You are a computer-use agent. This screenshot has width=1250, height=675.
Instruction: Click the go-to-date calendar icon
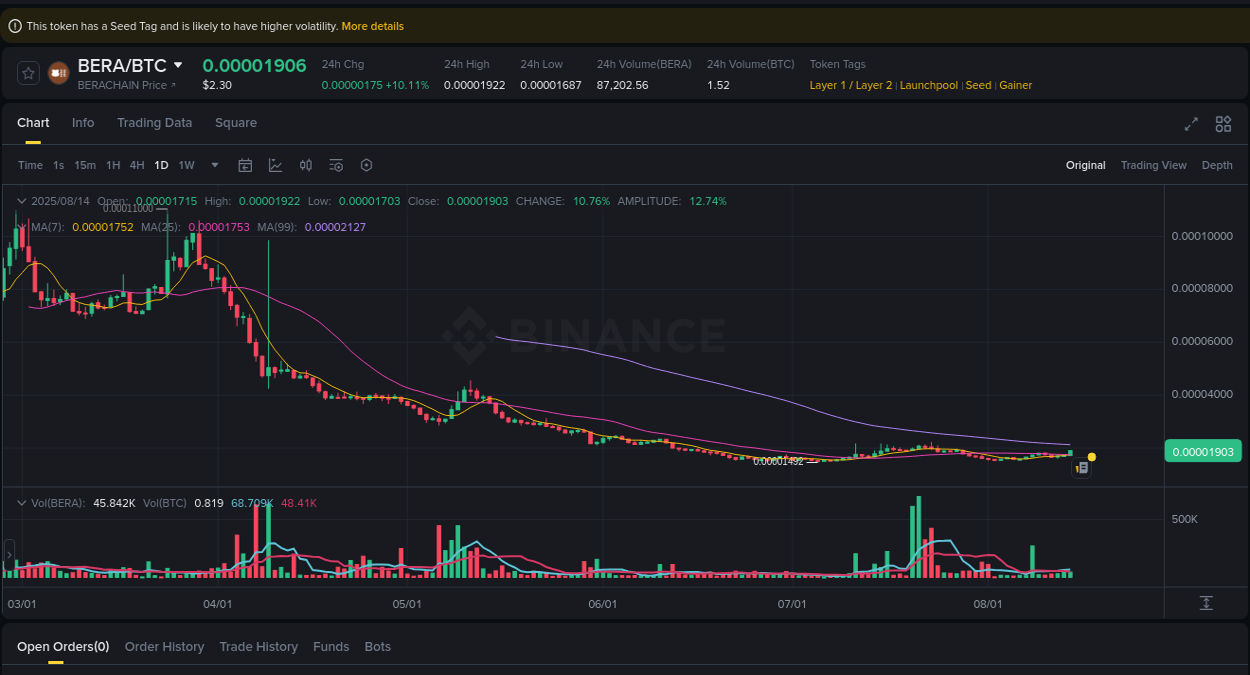[245, 165]
